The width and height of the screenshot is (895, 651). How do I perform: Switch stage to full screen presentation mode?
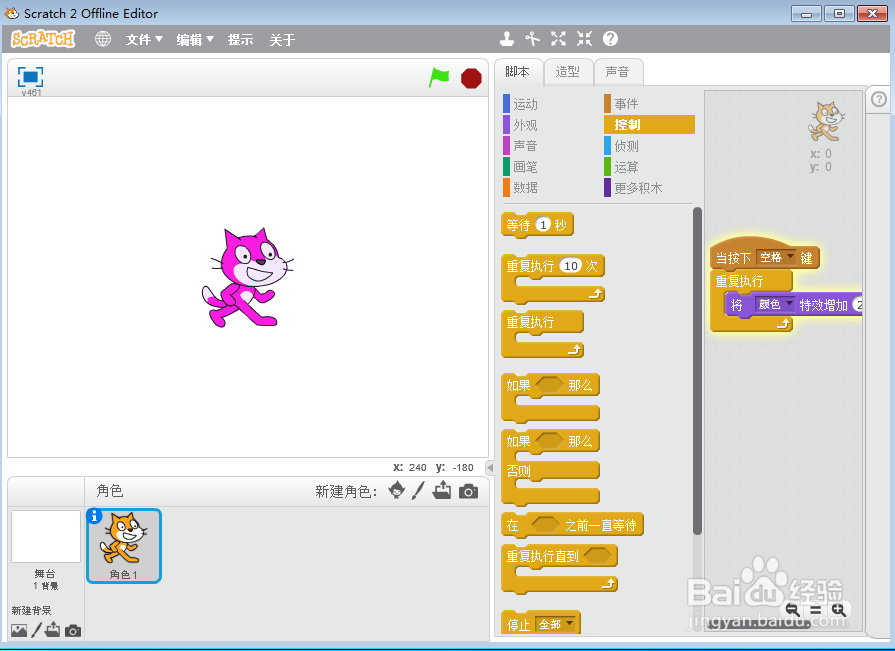(x=30, y=76)
